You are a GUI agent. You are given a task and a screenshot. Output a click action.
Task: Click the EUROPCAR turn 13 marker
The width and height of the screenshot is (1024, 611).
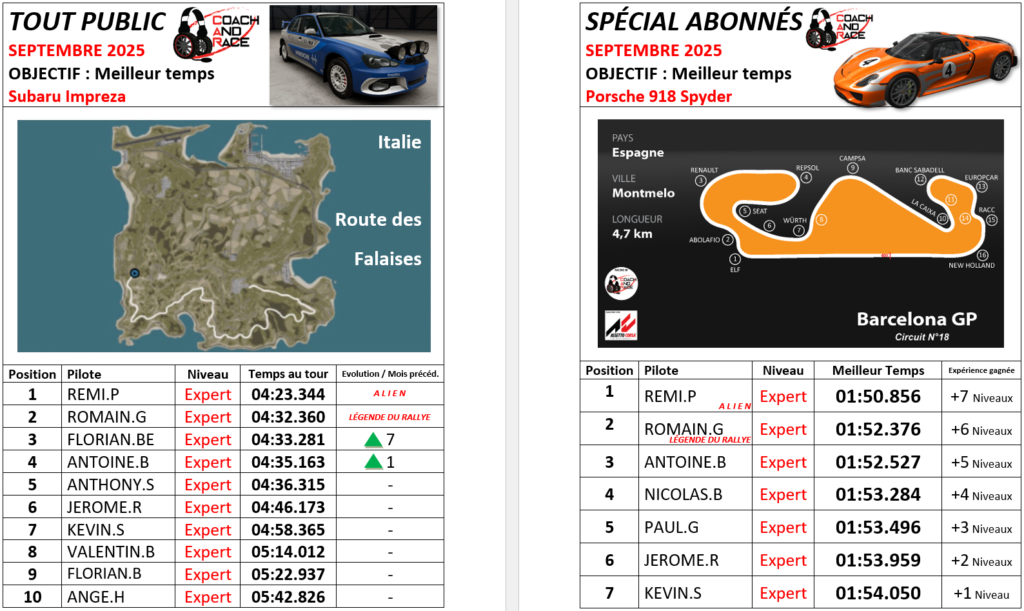tap(981, 186)
